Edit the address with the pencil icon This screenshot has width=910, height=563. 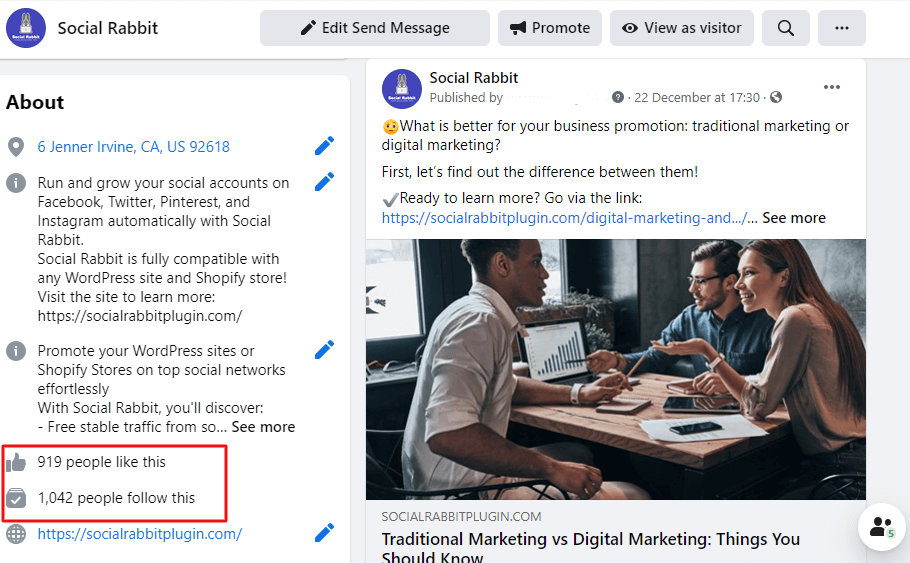(324, 146)
